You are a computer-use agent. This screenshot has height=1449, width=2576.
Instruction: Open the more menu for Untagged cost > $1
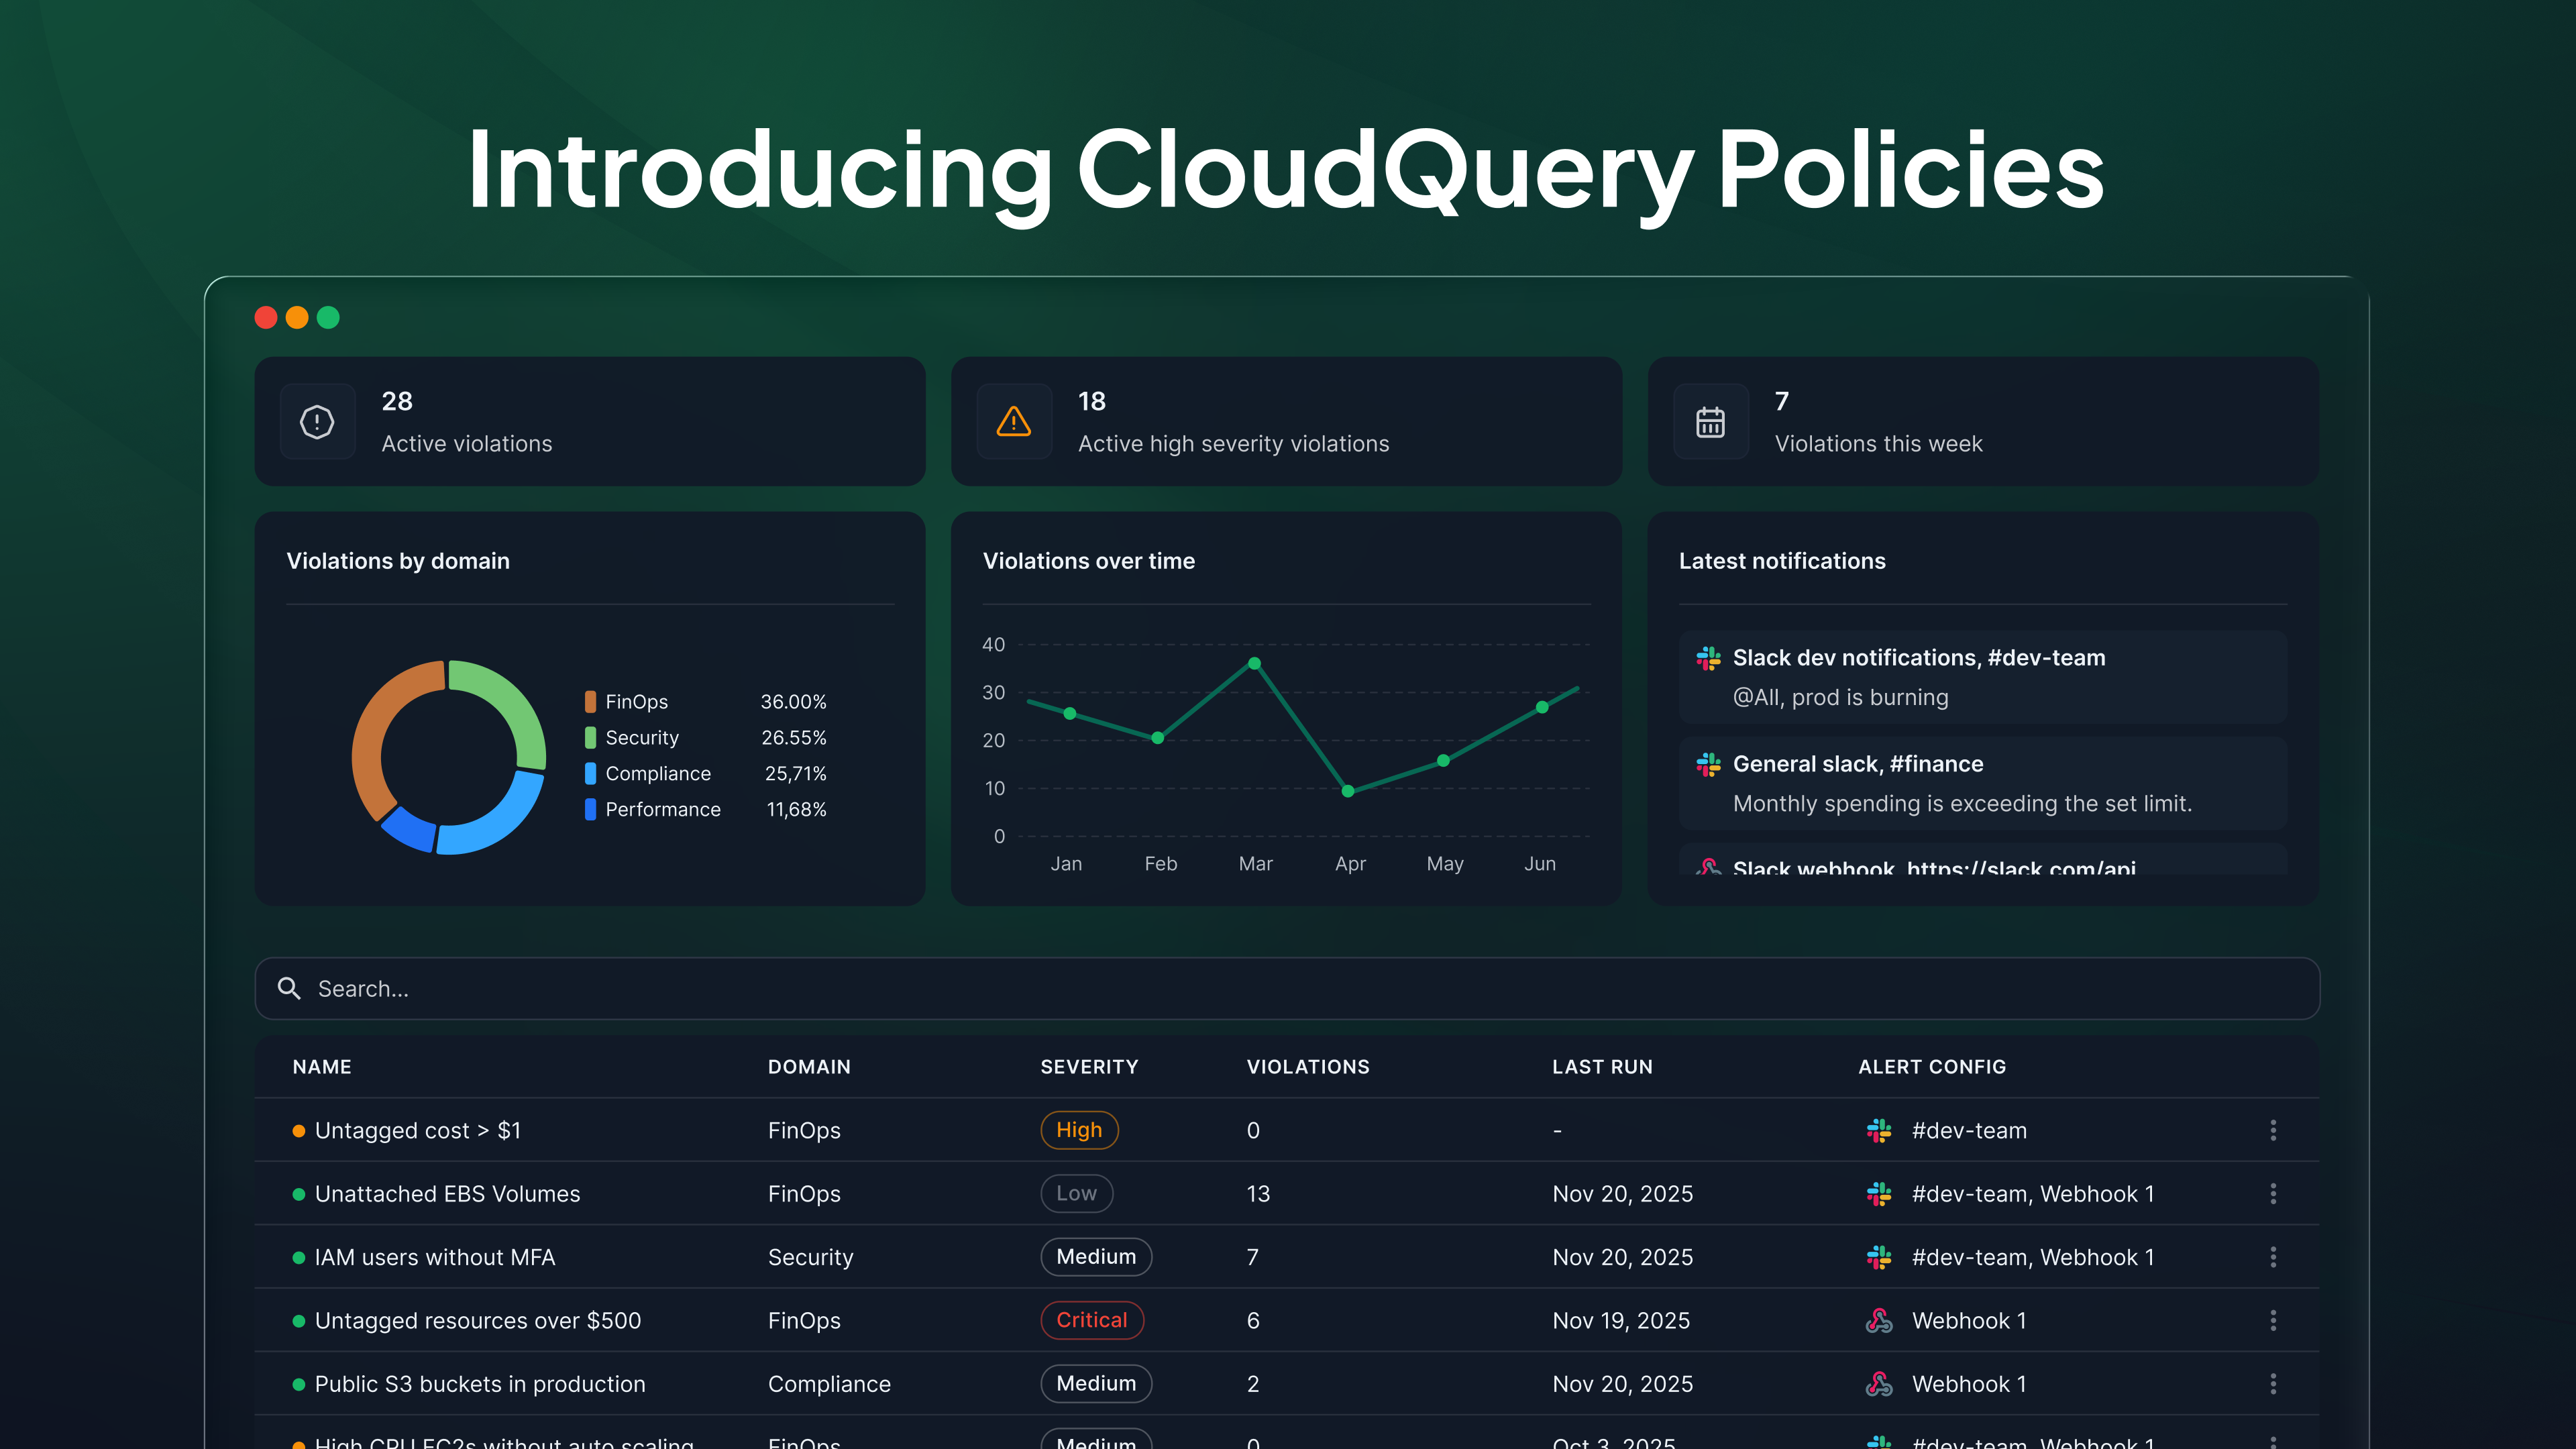tap(2273, 1130)
